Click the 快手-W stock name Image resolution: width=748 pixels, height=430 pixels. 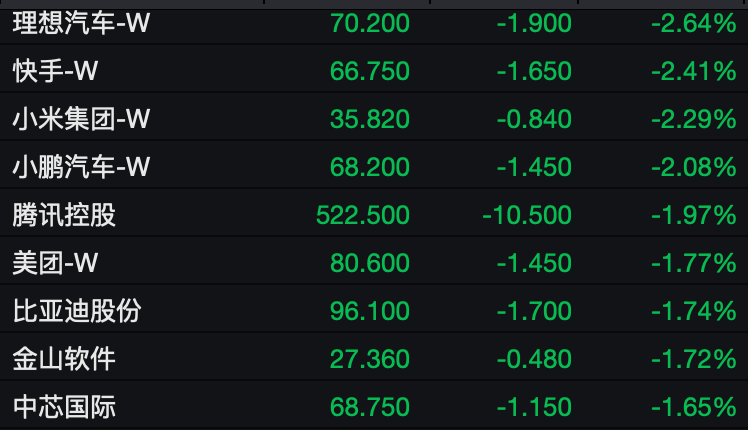click(56, 71)
